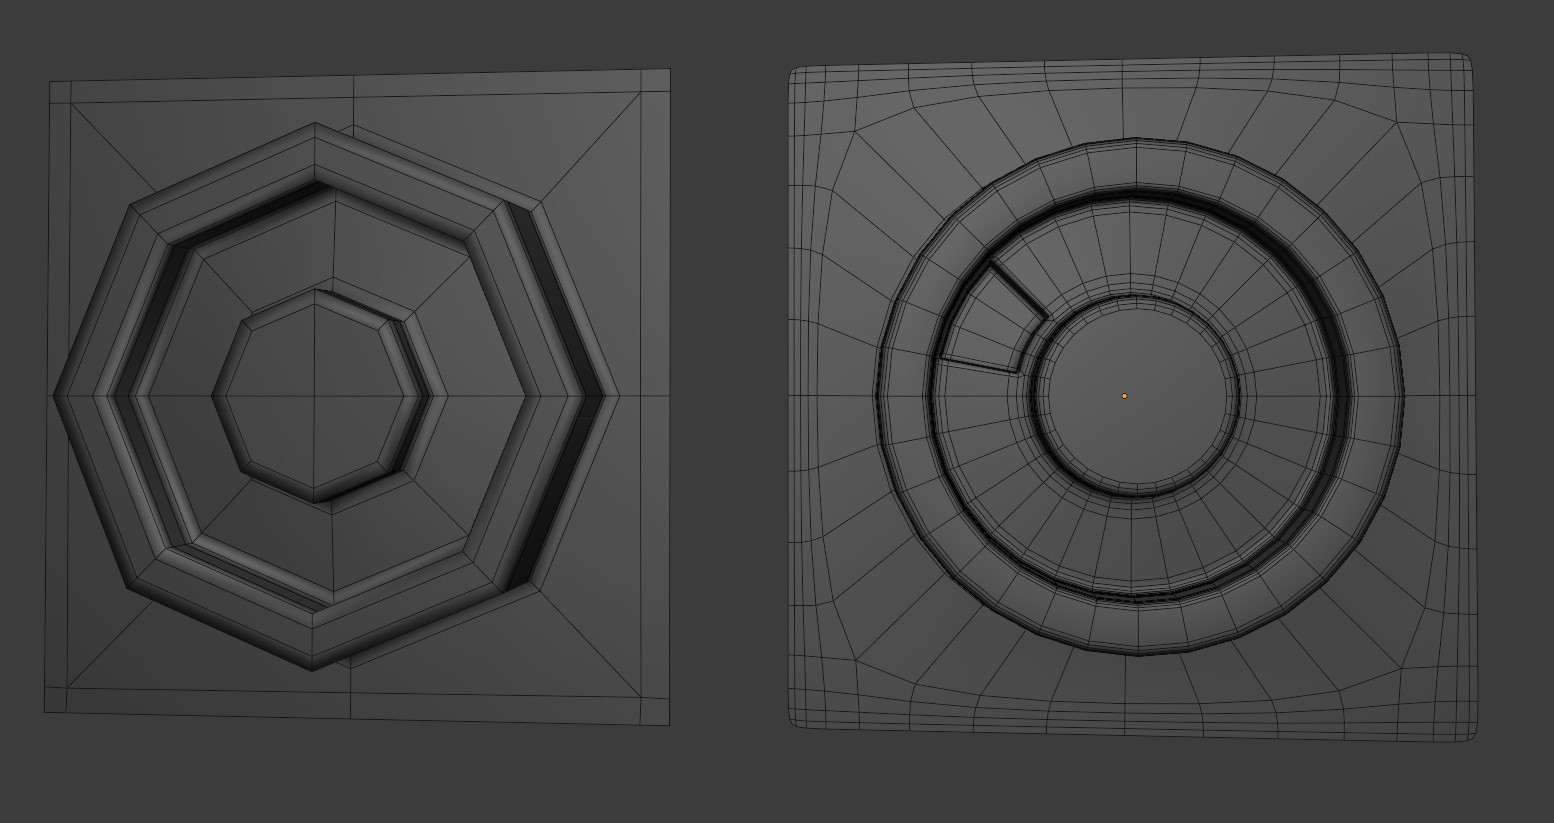This screenshot has width=1554, height=823.
Task: Select the subdivided circular mesh object
Action: [x=1133, y=398]
